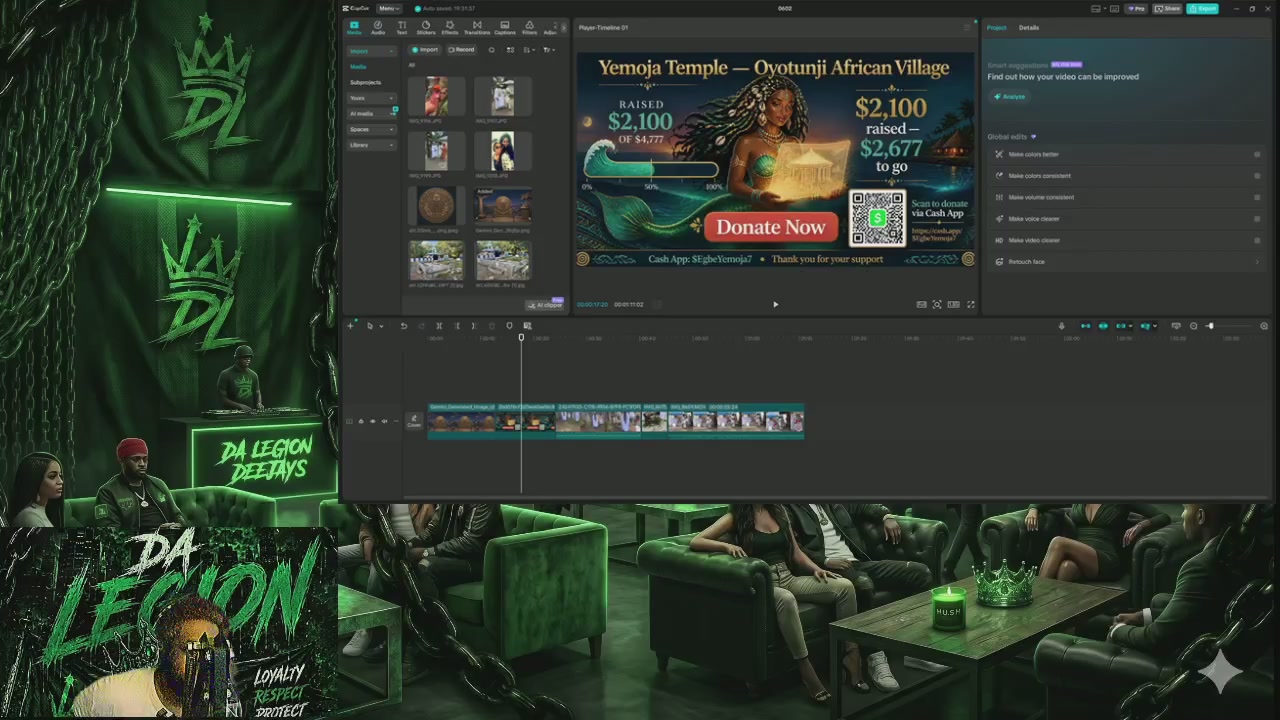Redo the last undone timeline edit
The image size is (1280, 720).
point(421,326)
